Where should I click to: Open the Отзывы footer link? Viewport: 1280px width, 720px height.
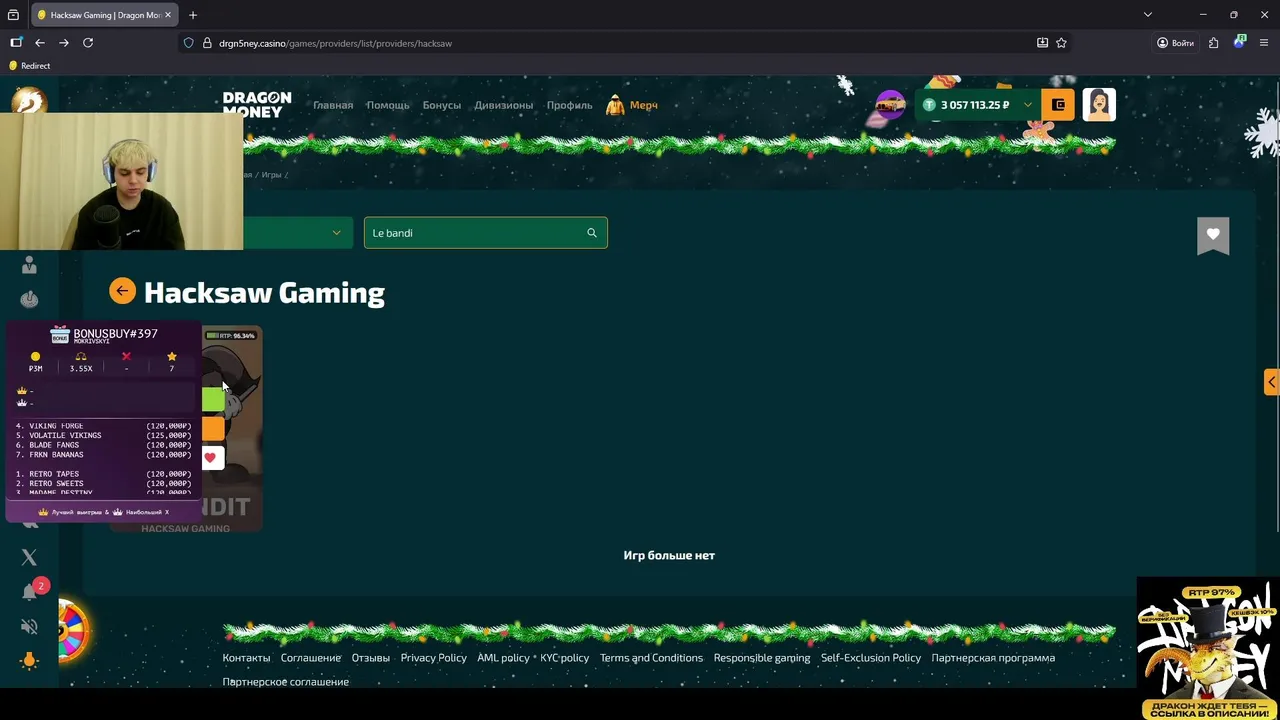(x=371, y=658)
